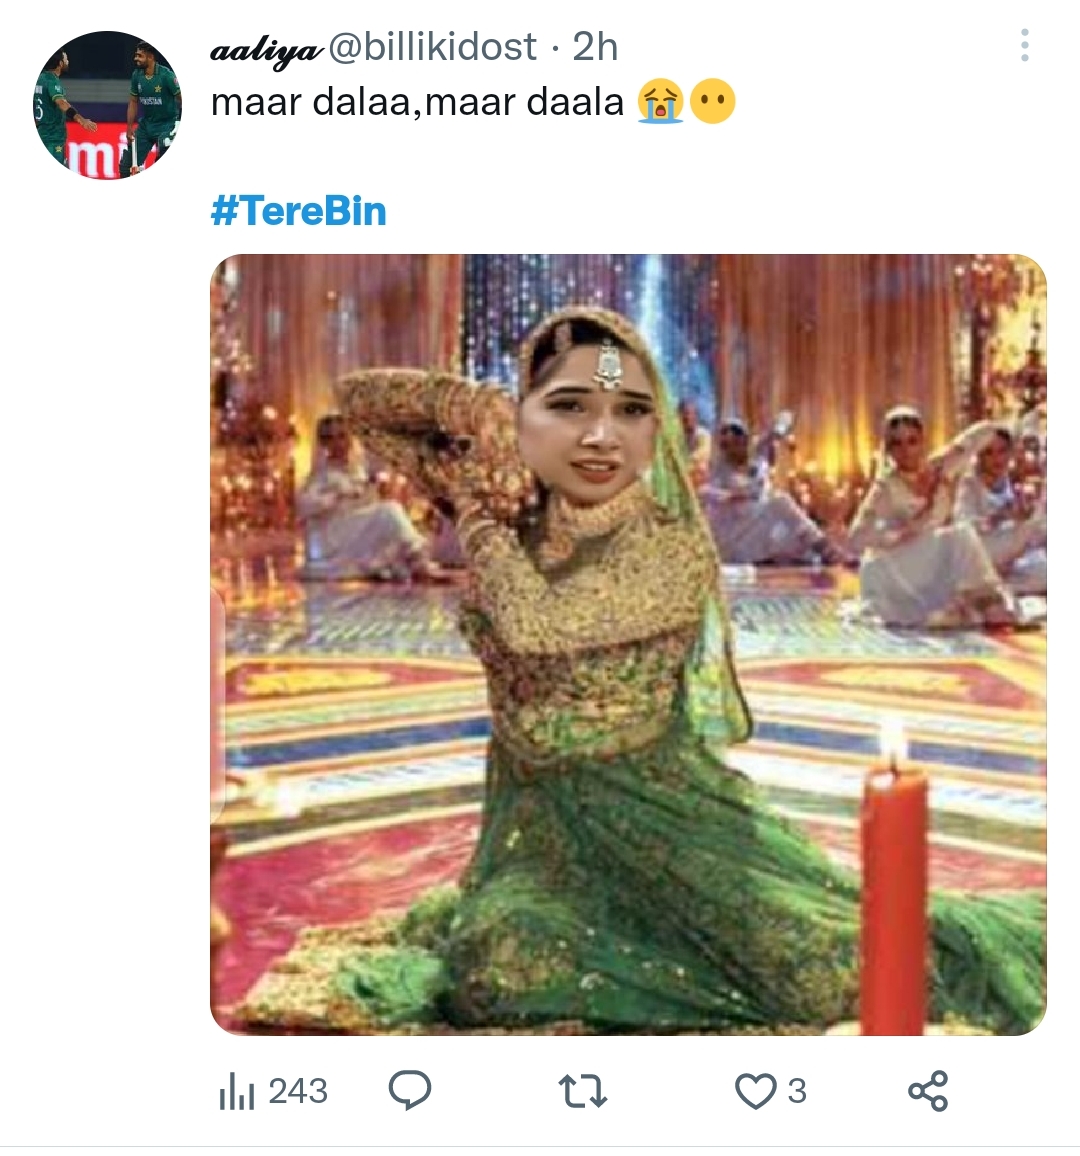Open replies with the speech bubble icon
Viewport: 1080px width, 1156px height.
click(410, 1093)
